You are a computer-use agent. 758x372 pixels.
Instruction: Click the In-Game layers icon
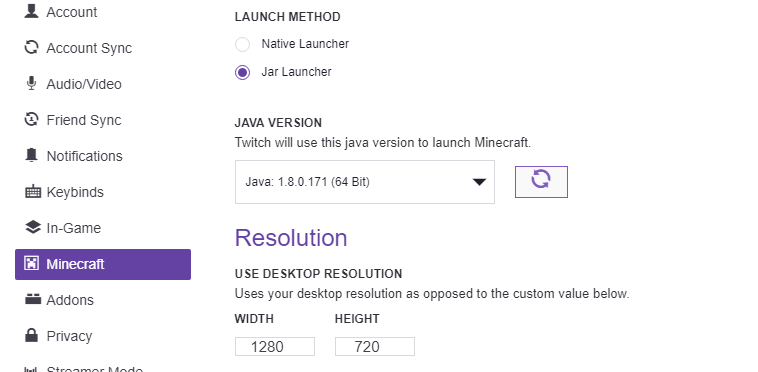click(32, 228)
